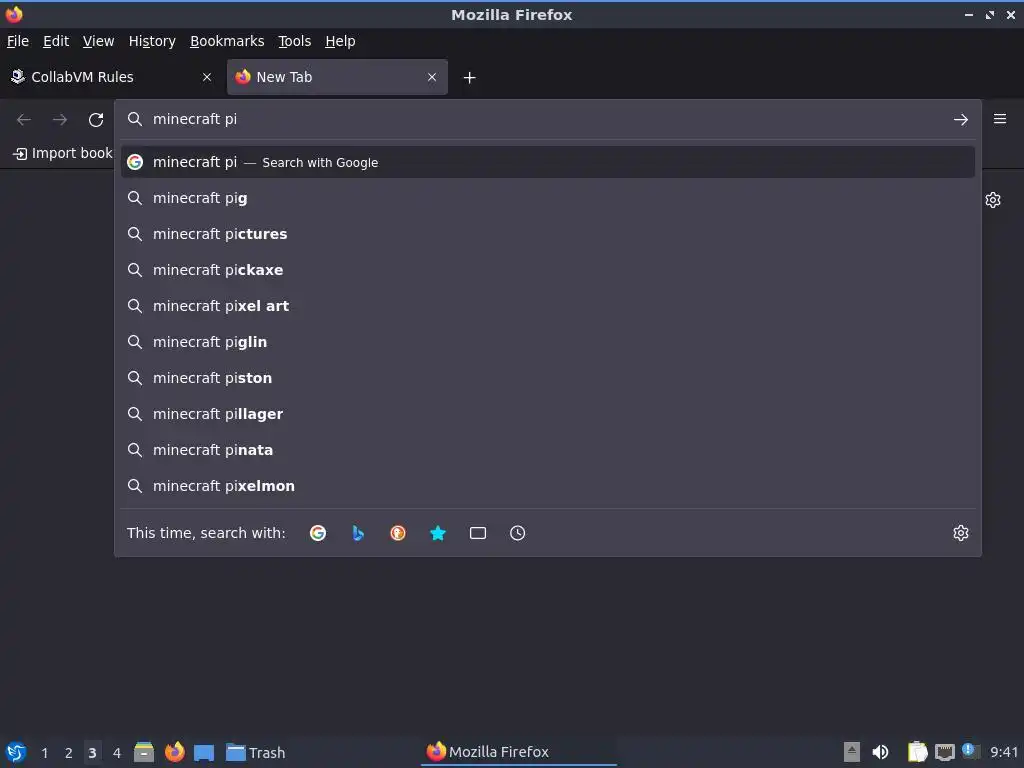
Task: Click Mozilla Firefox taskbar window button
Action: tap(519, 752)
